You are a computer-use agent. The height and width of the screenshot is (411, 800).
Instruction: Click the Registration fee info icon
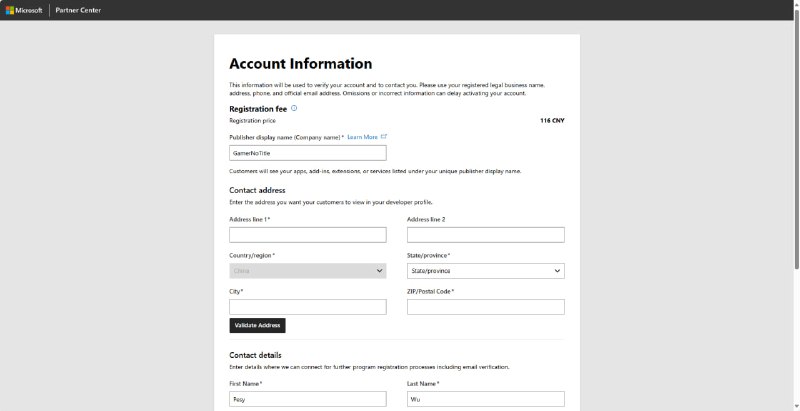tap(294, 108)
